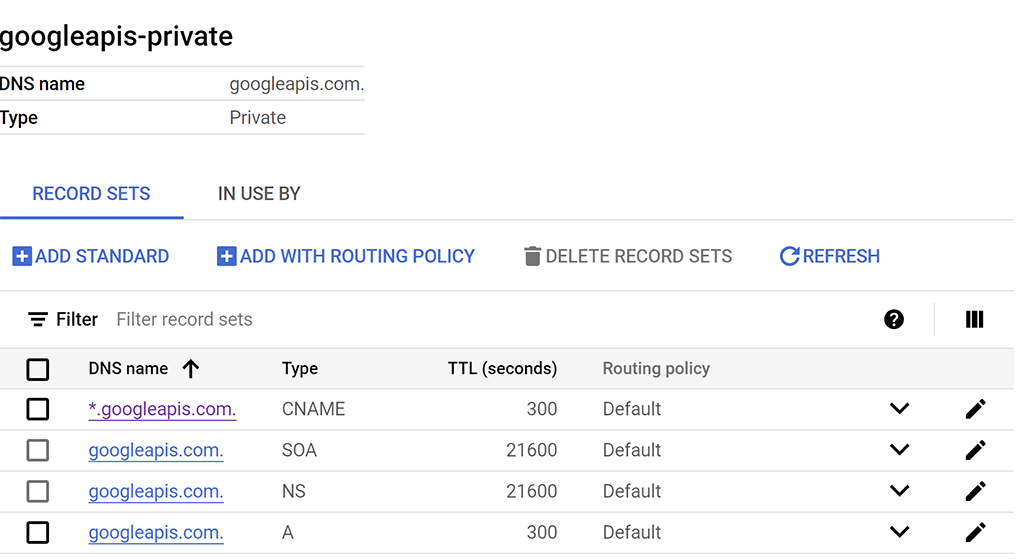Toggle the select-all checkbox in table header
Image resolution: width=1020 pixels, height=559 pixels.
coord(38,370)
